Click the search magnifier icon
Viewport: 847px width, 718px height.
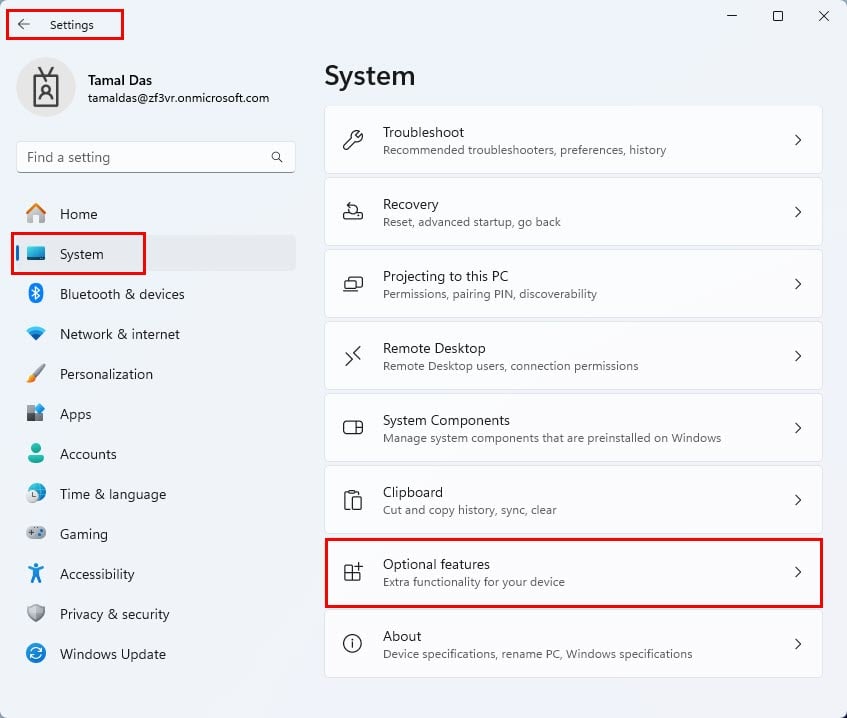coord(277,158)
